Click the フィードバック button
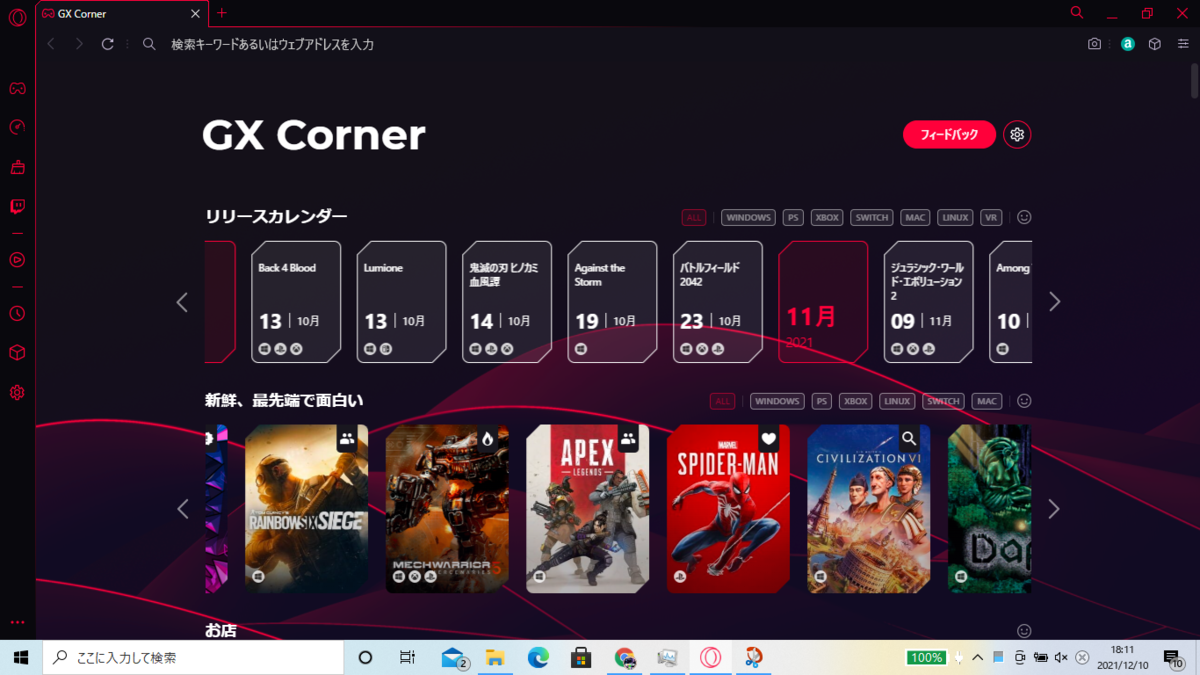This screenshot has height=675, width=1200. click(949, 134)
